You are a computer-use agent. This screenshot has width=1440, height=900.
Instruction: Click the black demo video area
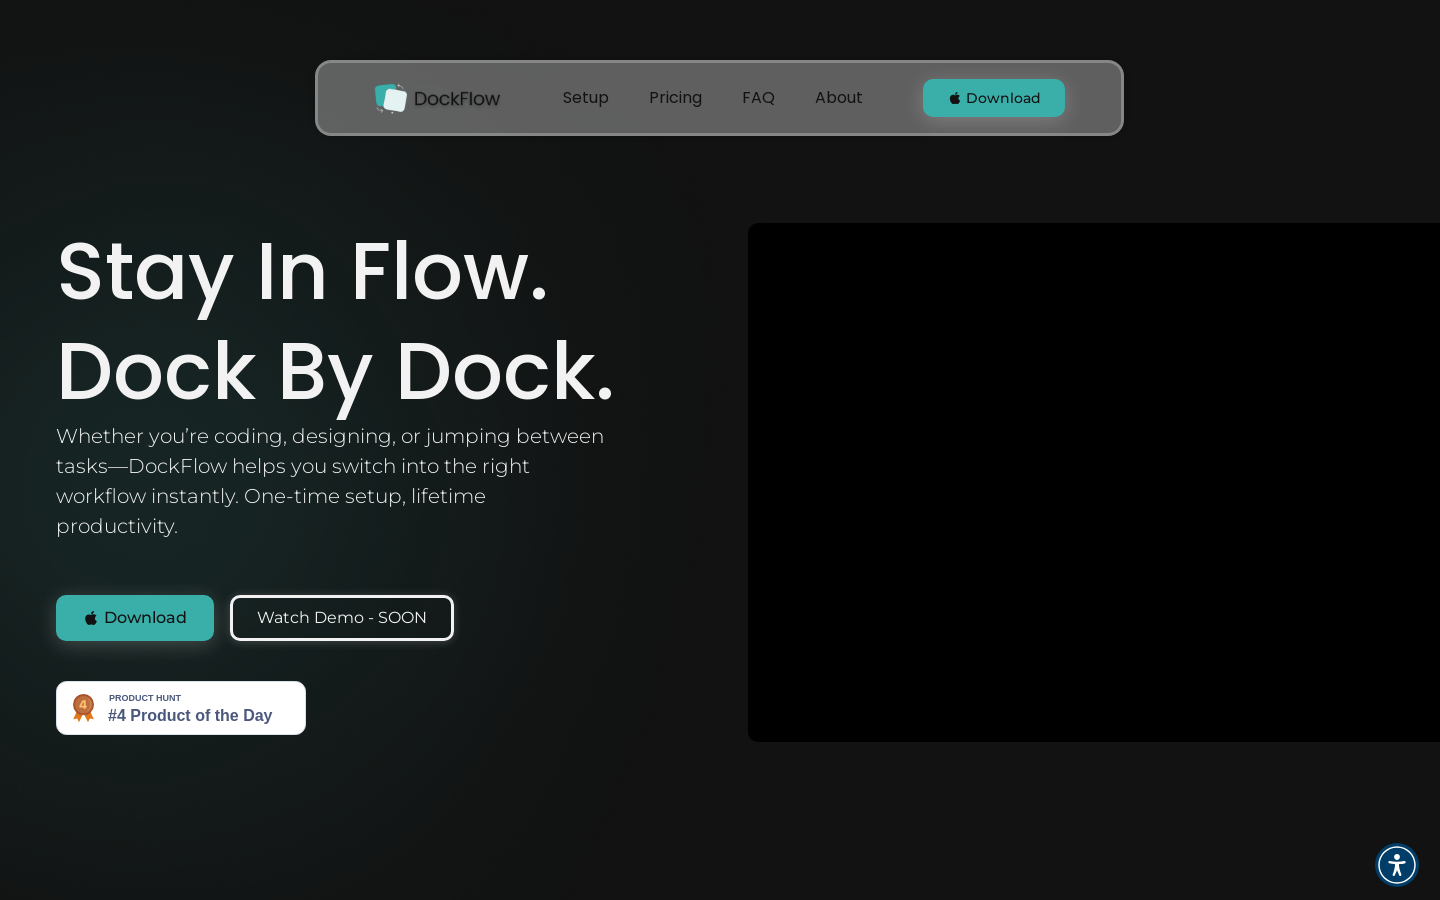click(x=1094, y=482)
